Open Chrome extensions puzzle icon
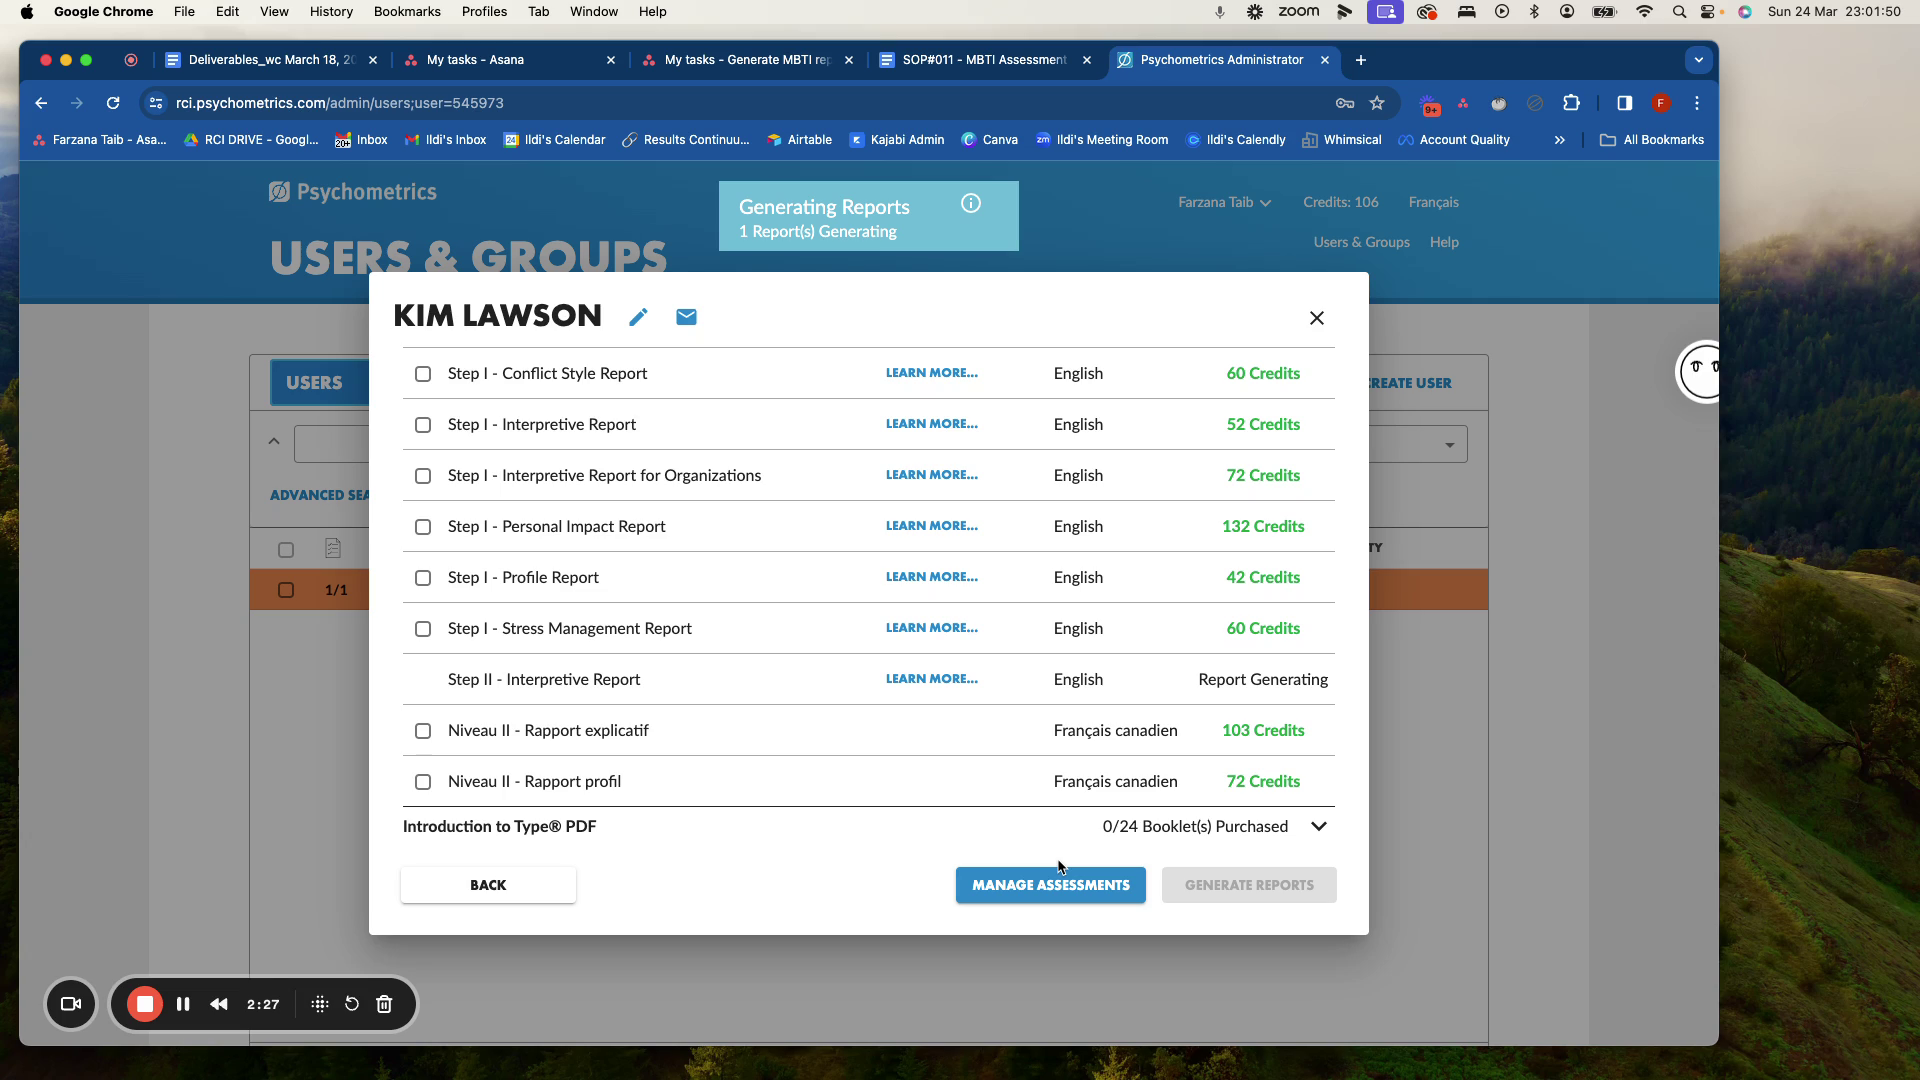The image size is (1920, 1080). (x=1571, y=103)
